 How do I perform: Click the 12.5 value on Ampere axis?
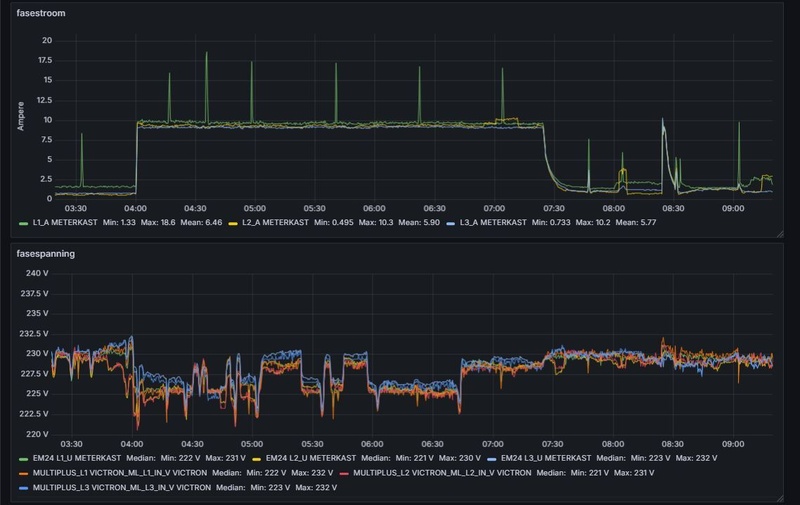pyautogui.click(x=45, y=100)
